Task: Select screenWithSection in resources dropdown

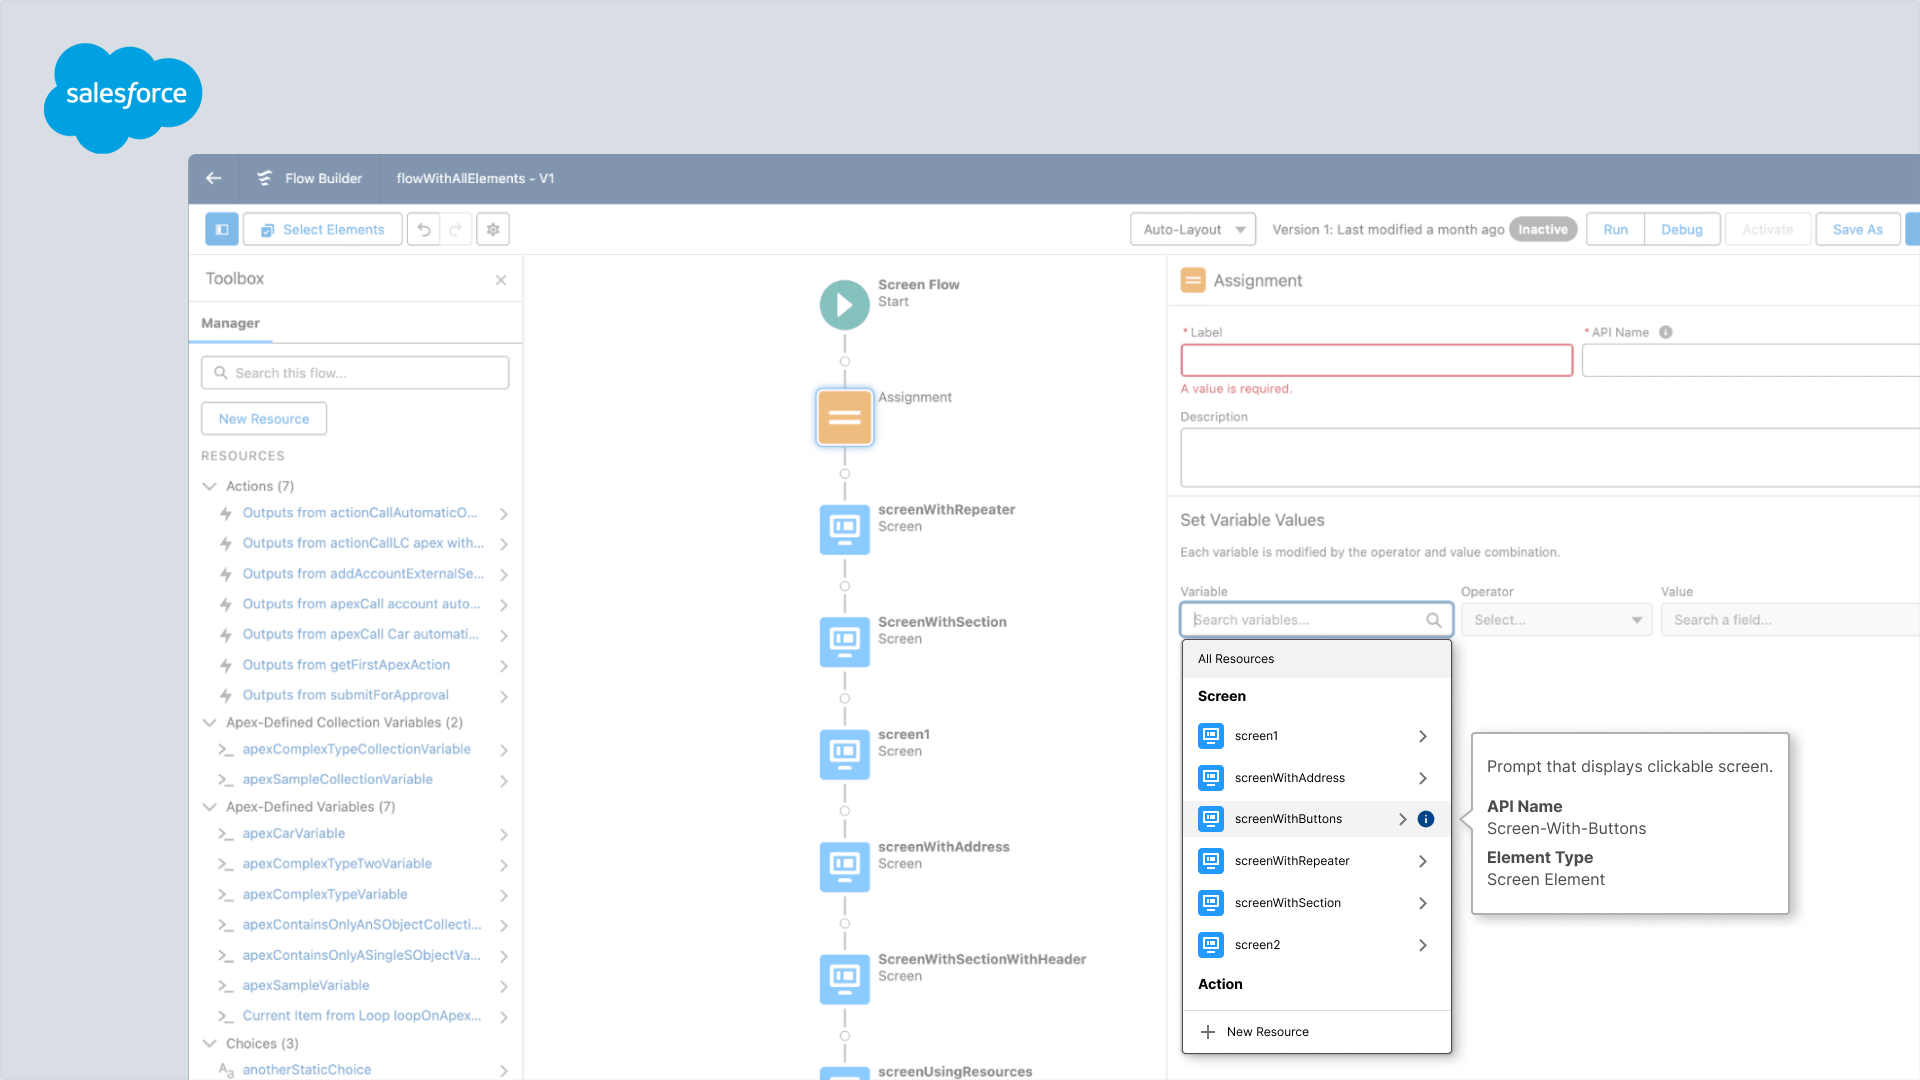Action: pos(1316,903)
